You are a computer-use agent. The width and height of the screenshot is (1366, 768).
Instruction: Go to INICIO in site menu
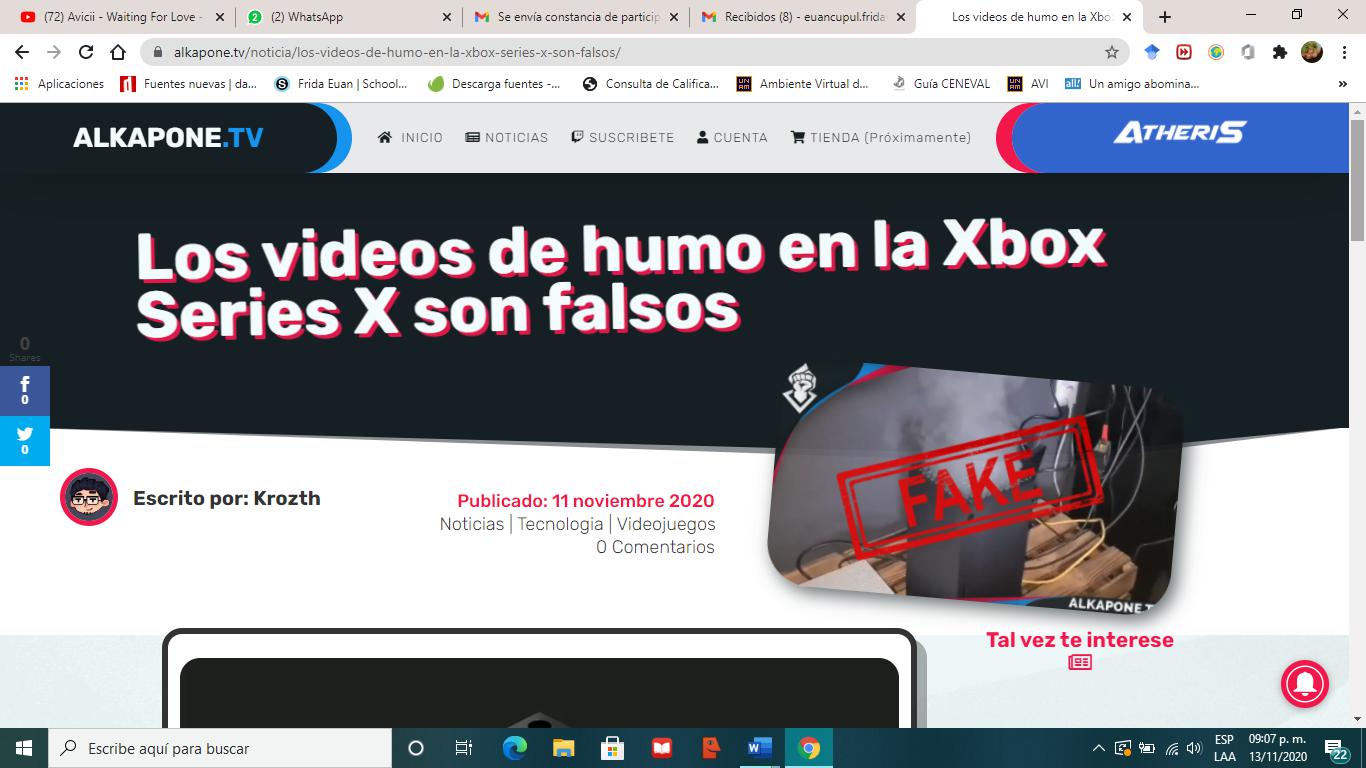pyautogui.click(x=410, y=138)
